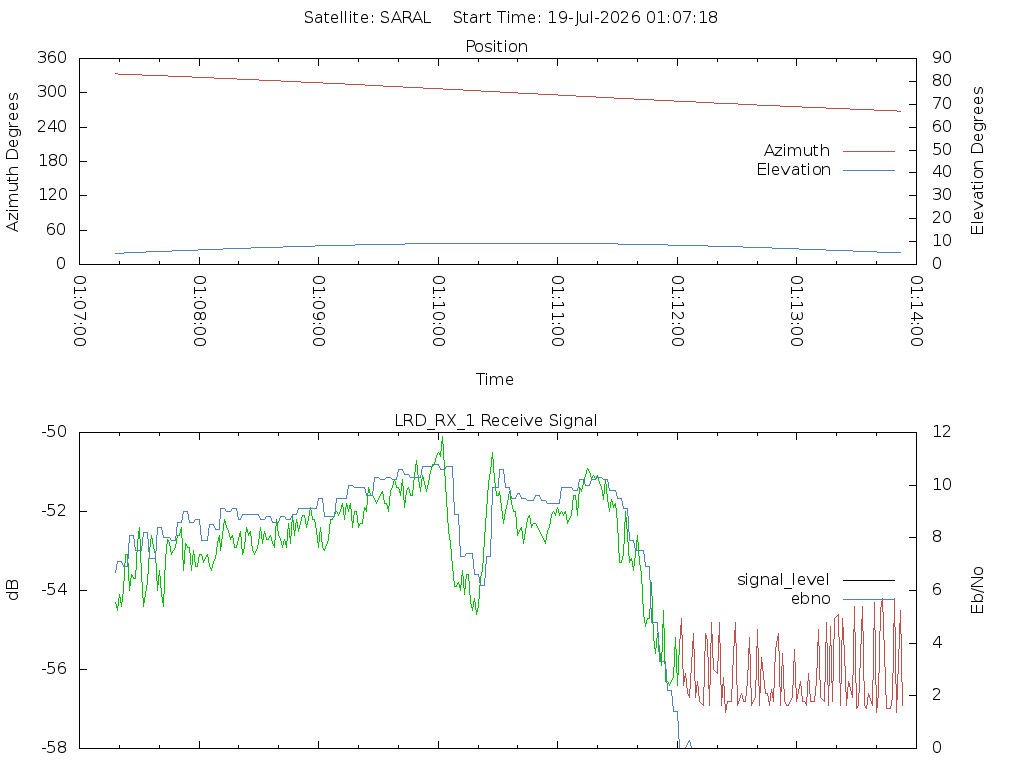Click the 'ebno' legend label

[x=810, y=599]
